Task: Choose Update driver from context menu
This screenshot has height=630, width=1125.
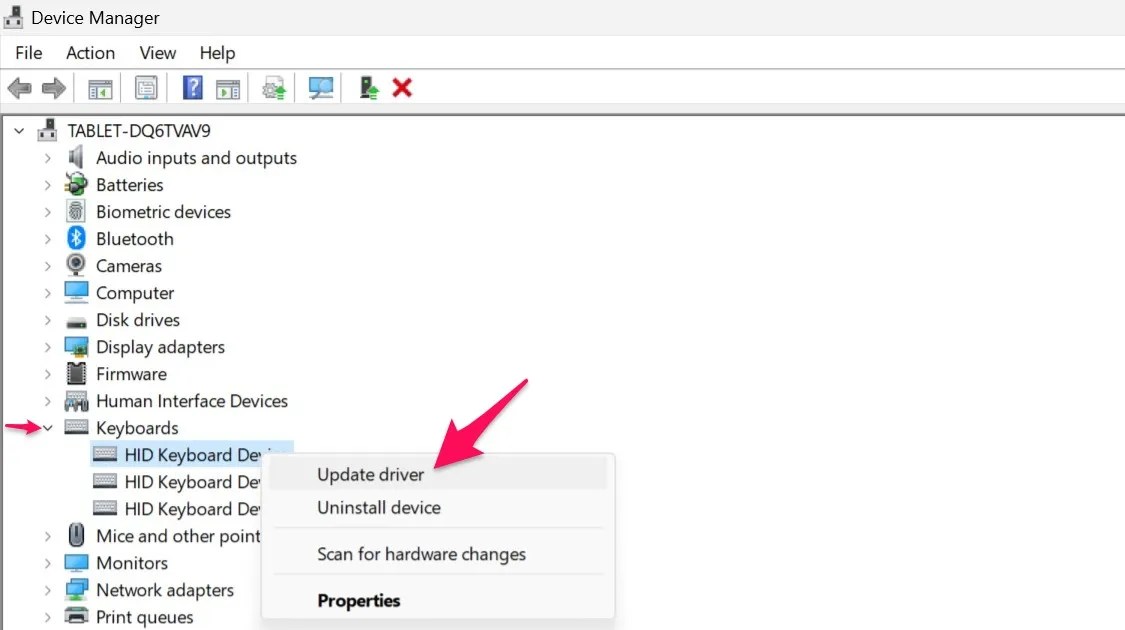Action: pos(371,474)
